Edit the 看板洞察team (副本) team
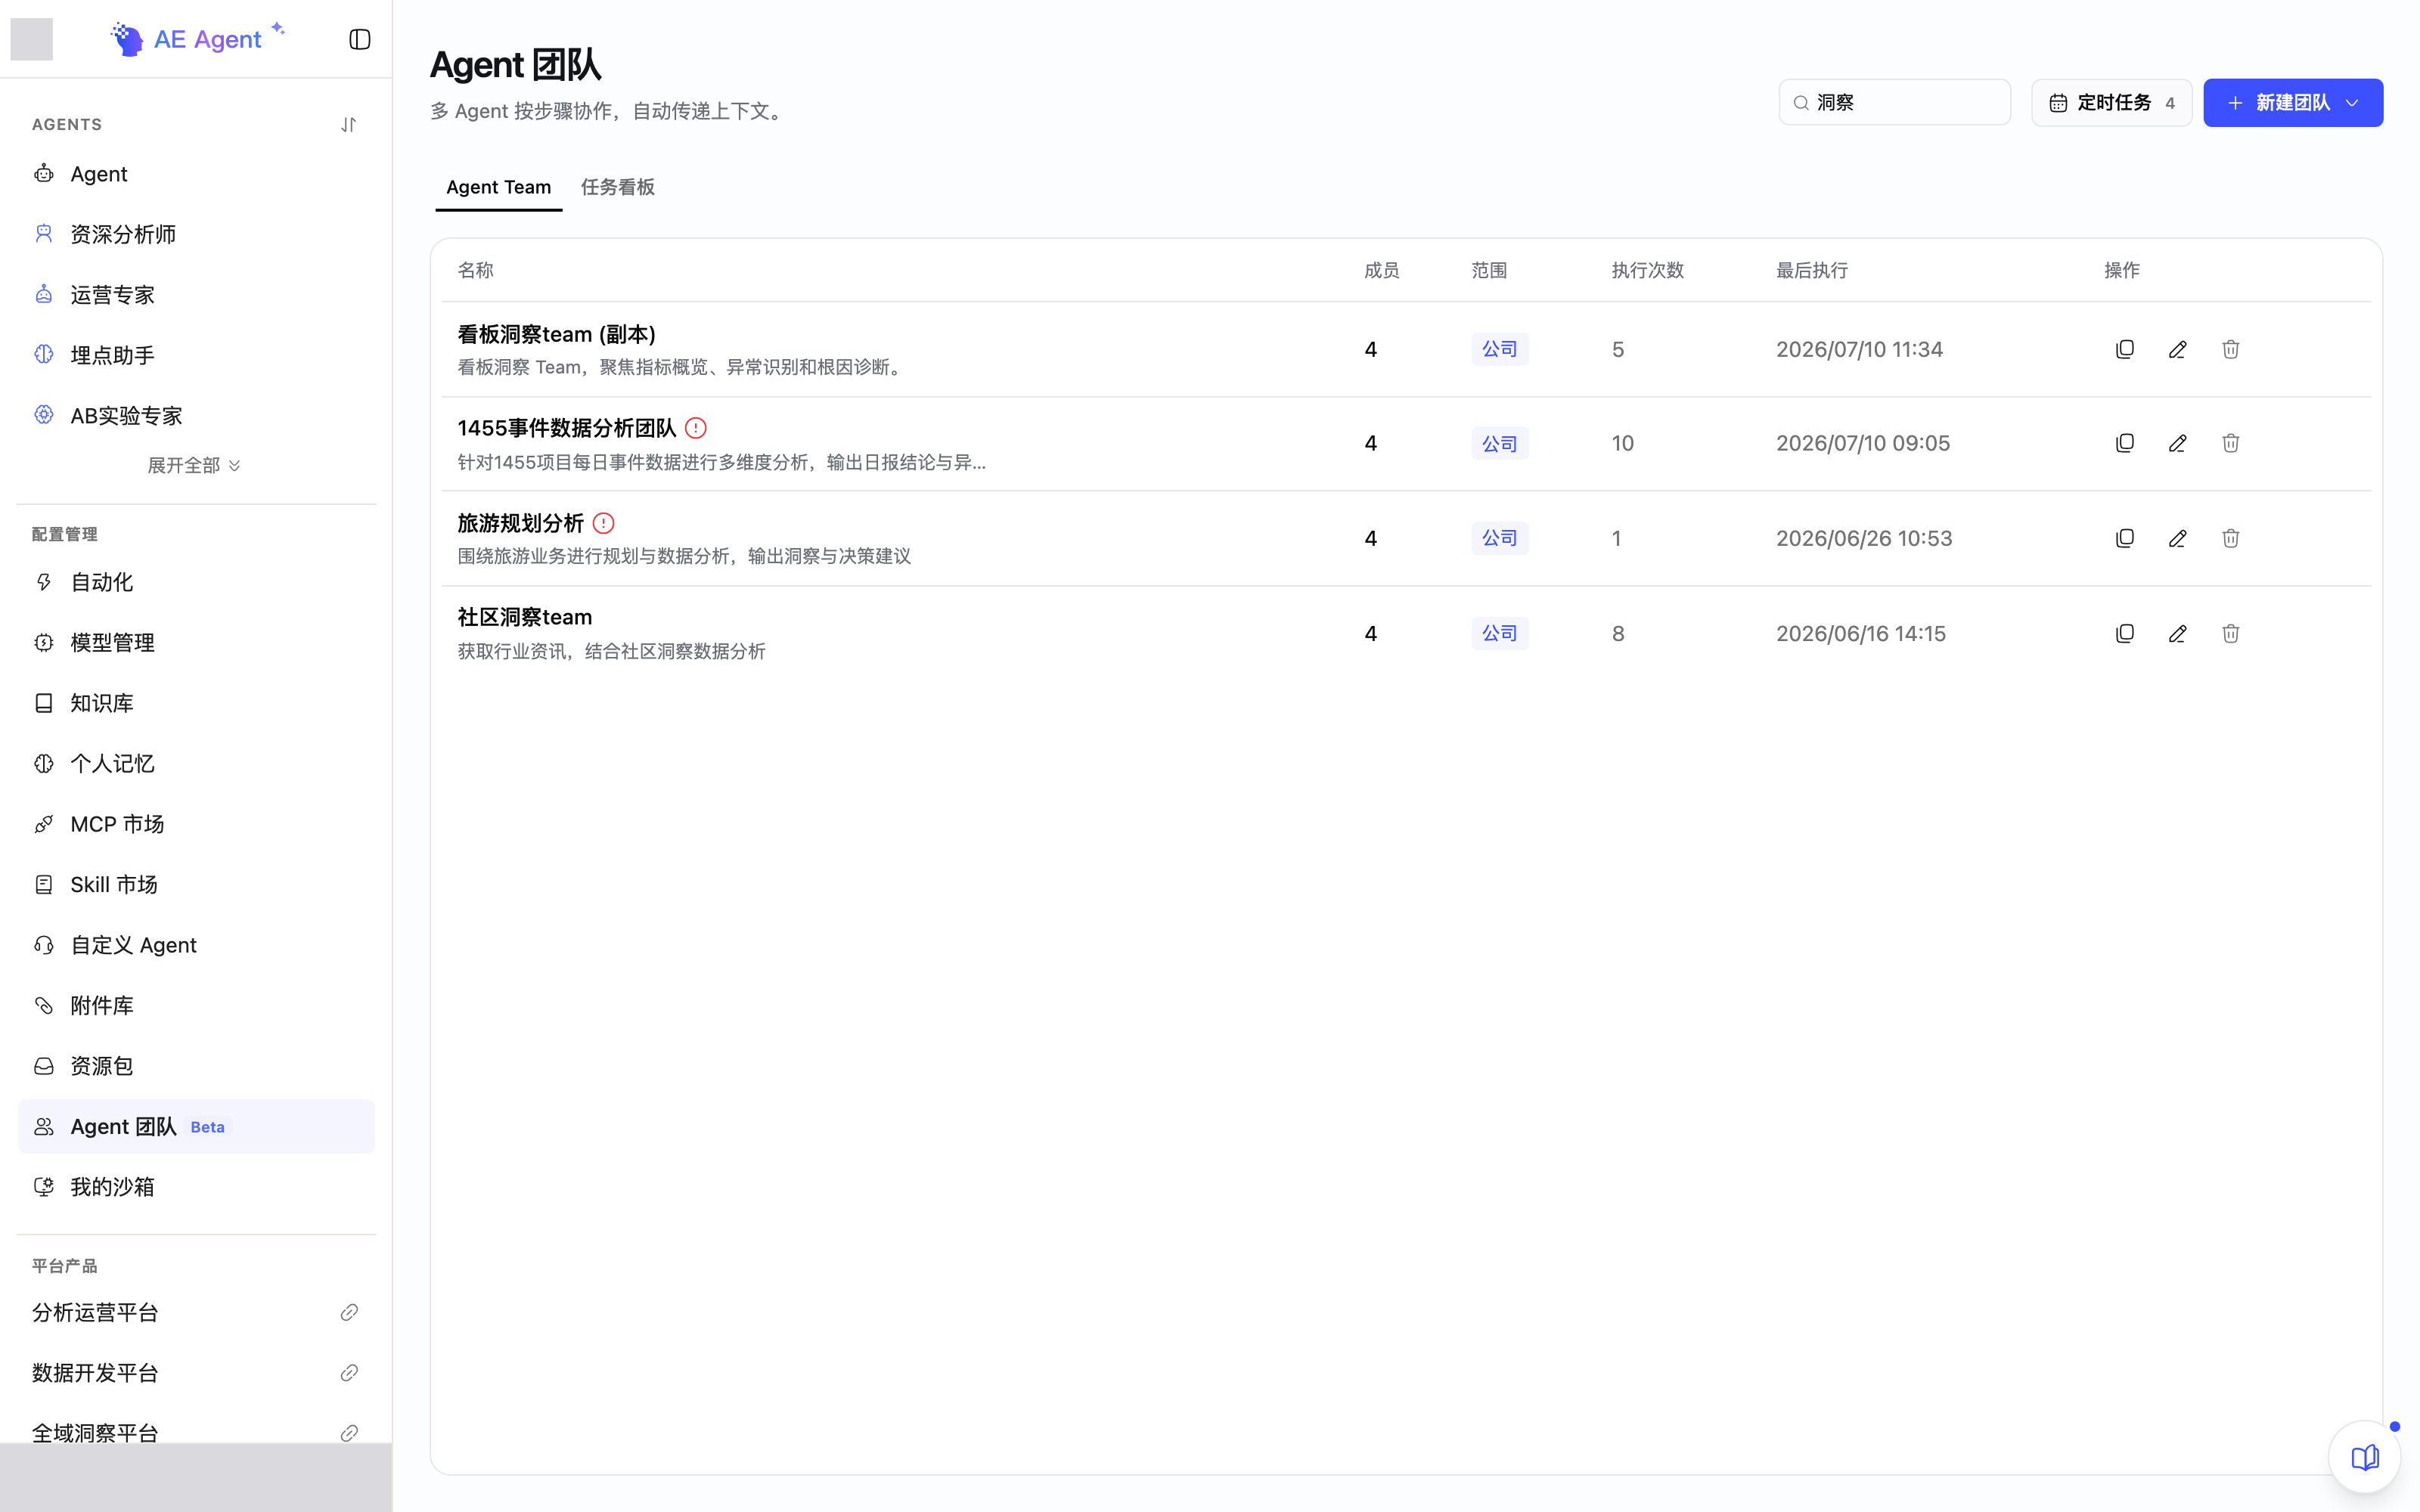 tap(2178, 349)
